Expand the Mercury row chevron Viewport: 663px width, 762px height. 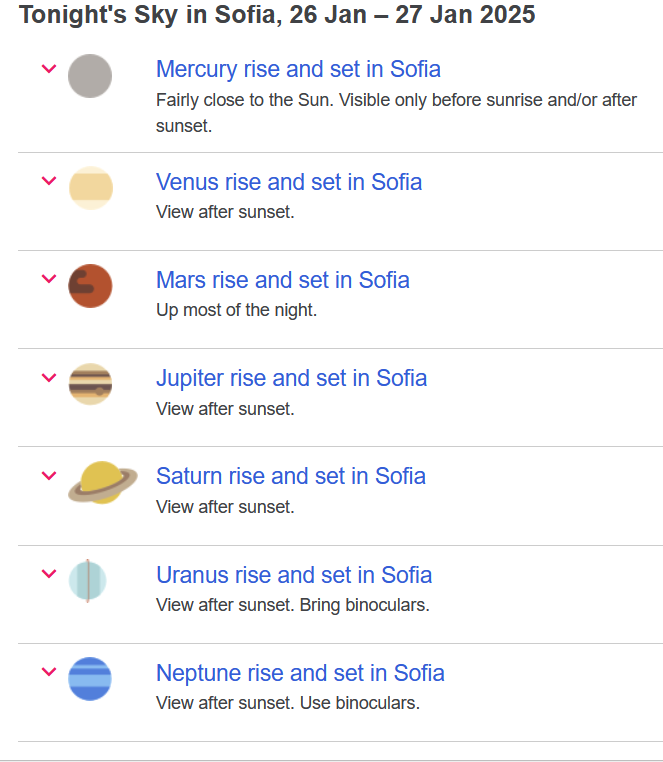click(48, 69)
